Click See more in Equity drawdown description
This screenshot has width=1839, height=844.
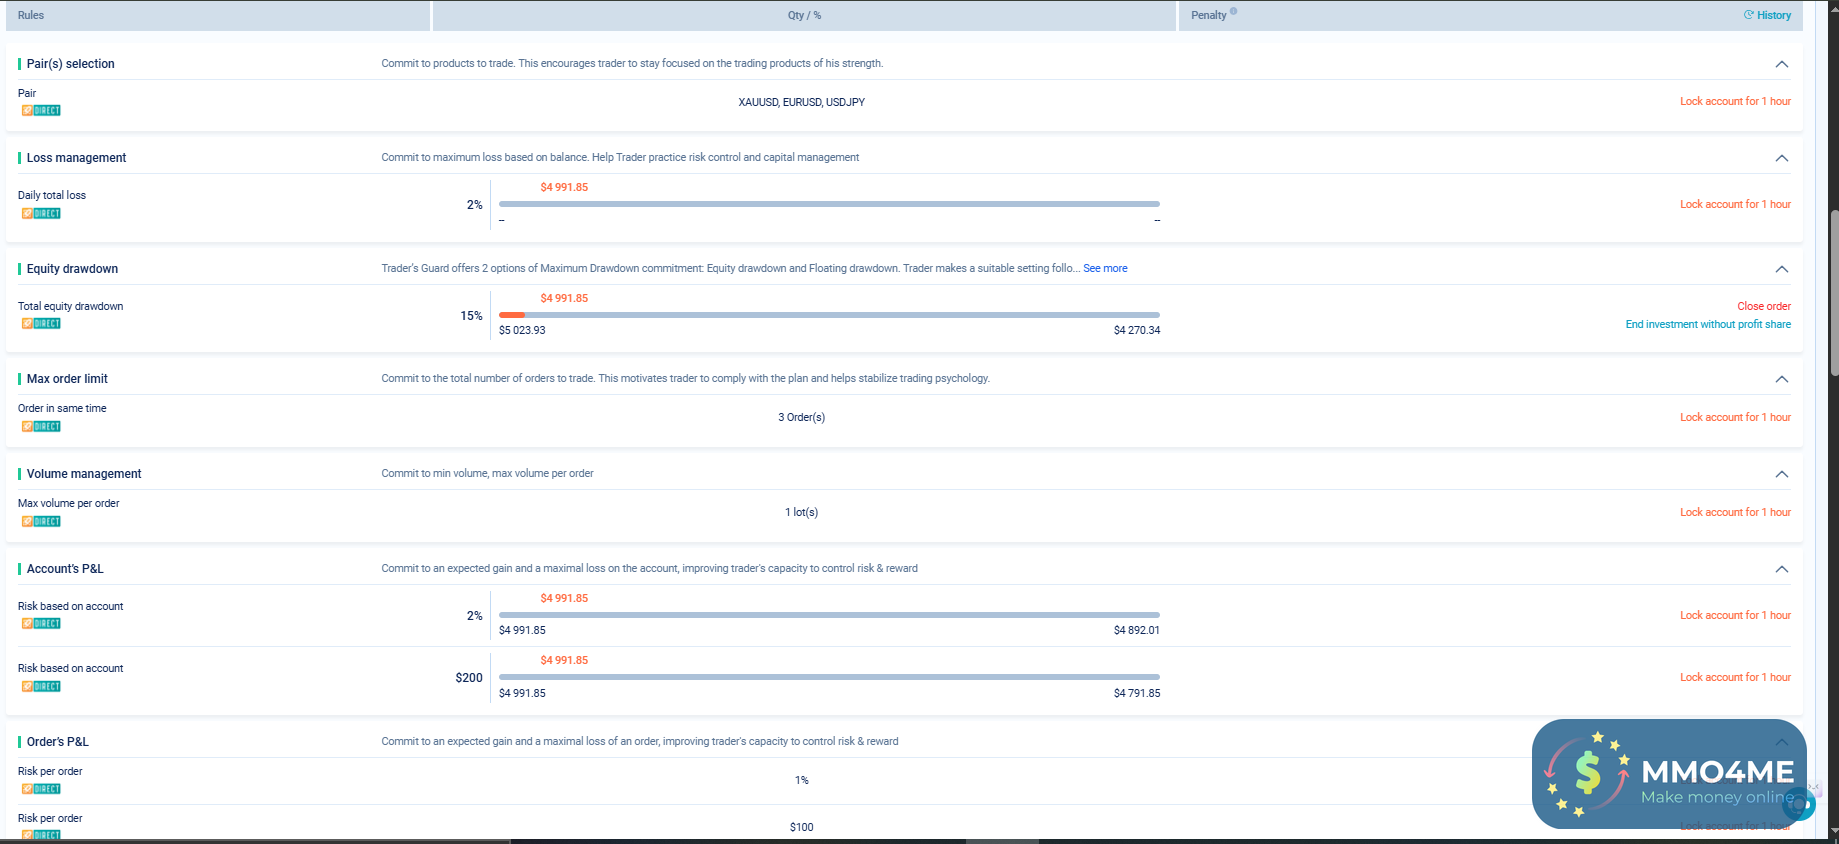[1105, 268]
